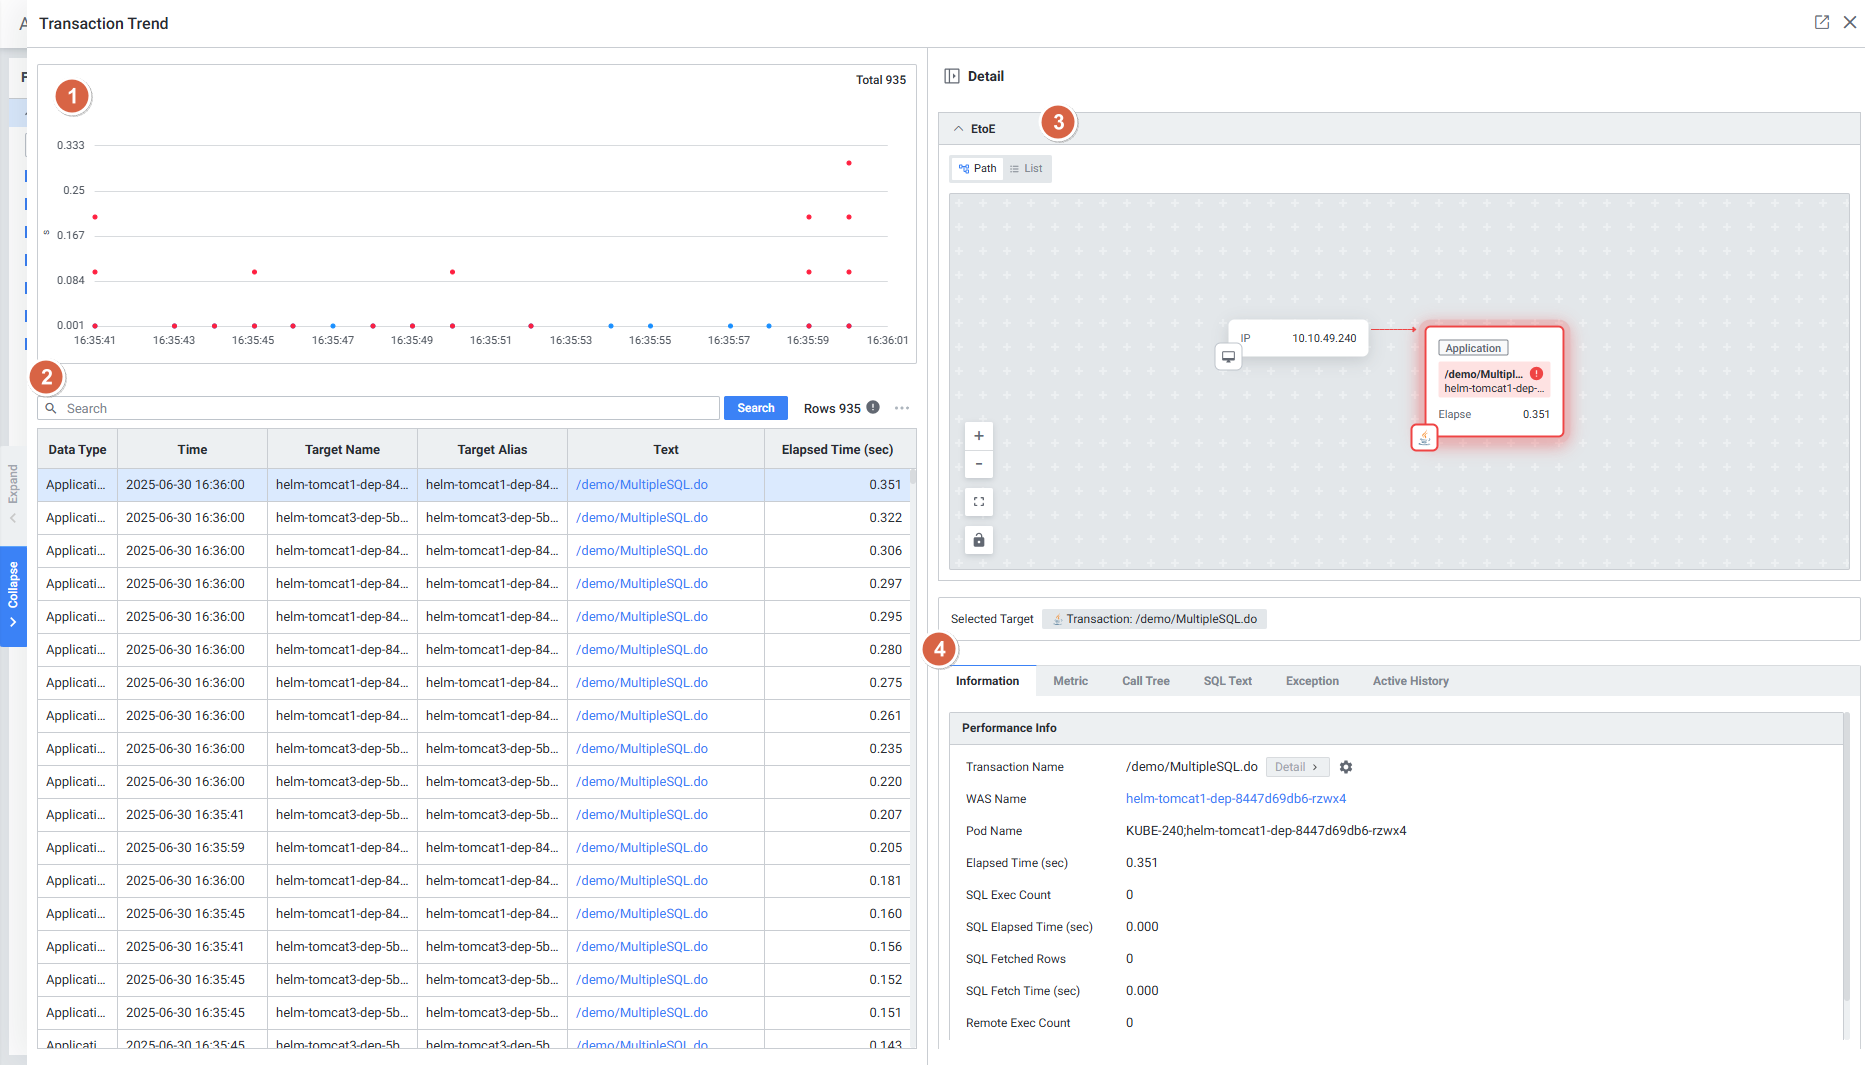Viewport: 1865px width, 1065px height.
Task: Click the red error icon on application node
Action: tap(1536, 374)
